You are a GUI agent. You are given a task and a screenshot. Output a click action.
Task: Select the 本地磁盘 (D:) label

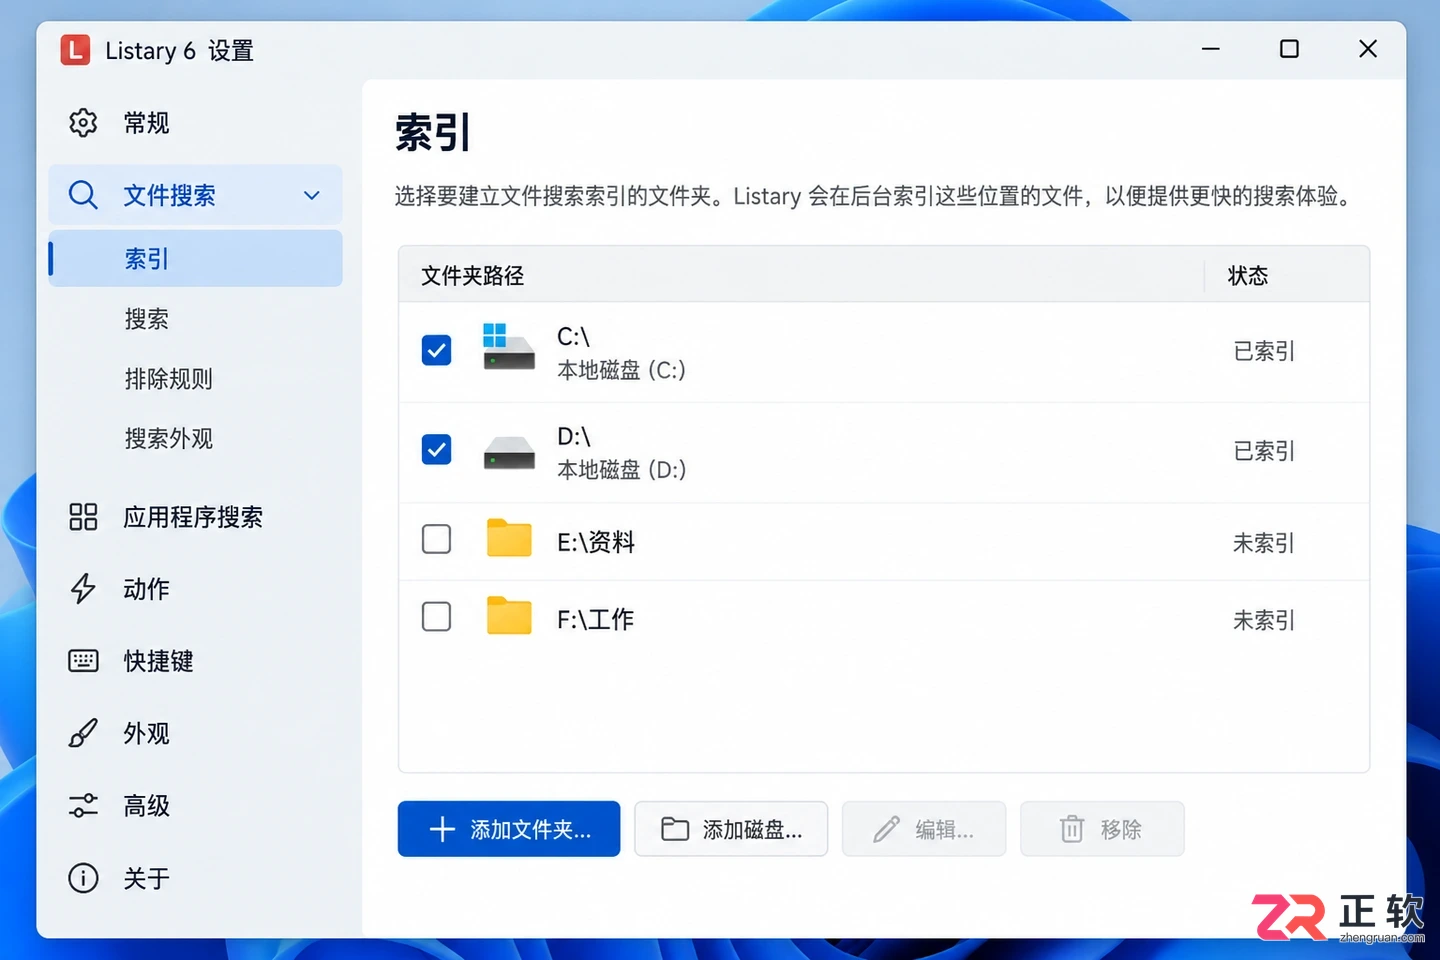click(621, 470)
